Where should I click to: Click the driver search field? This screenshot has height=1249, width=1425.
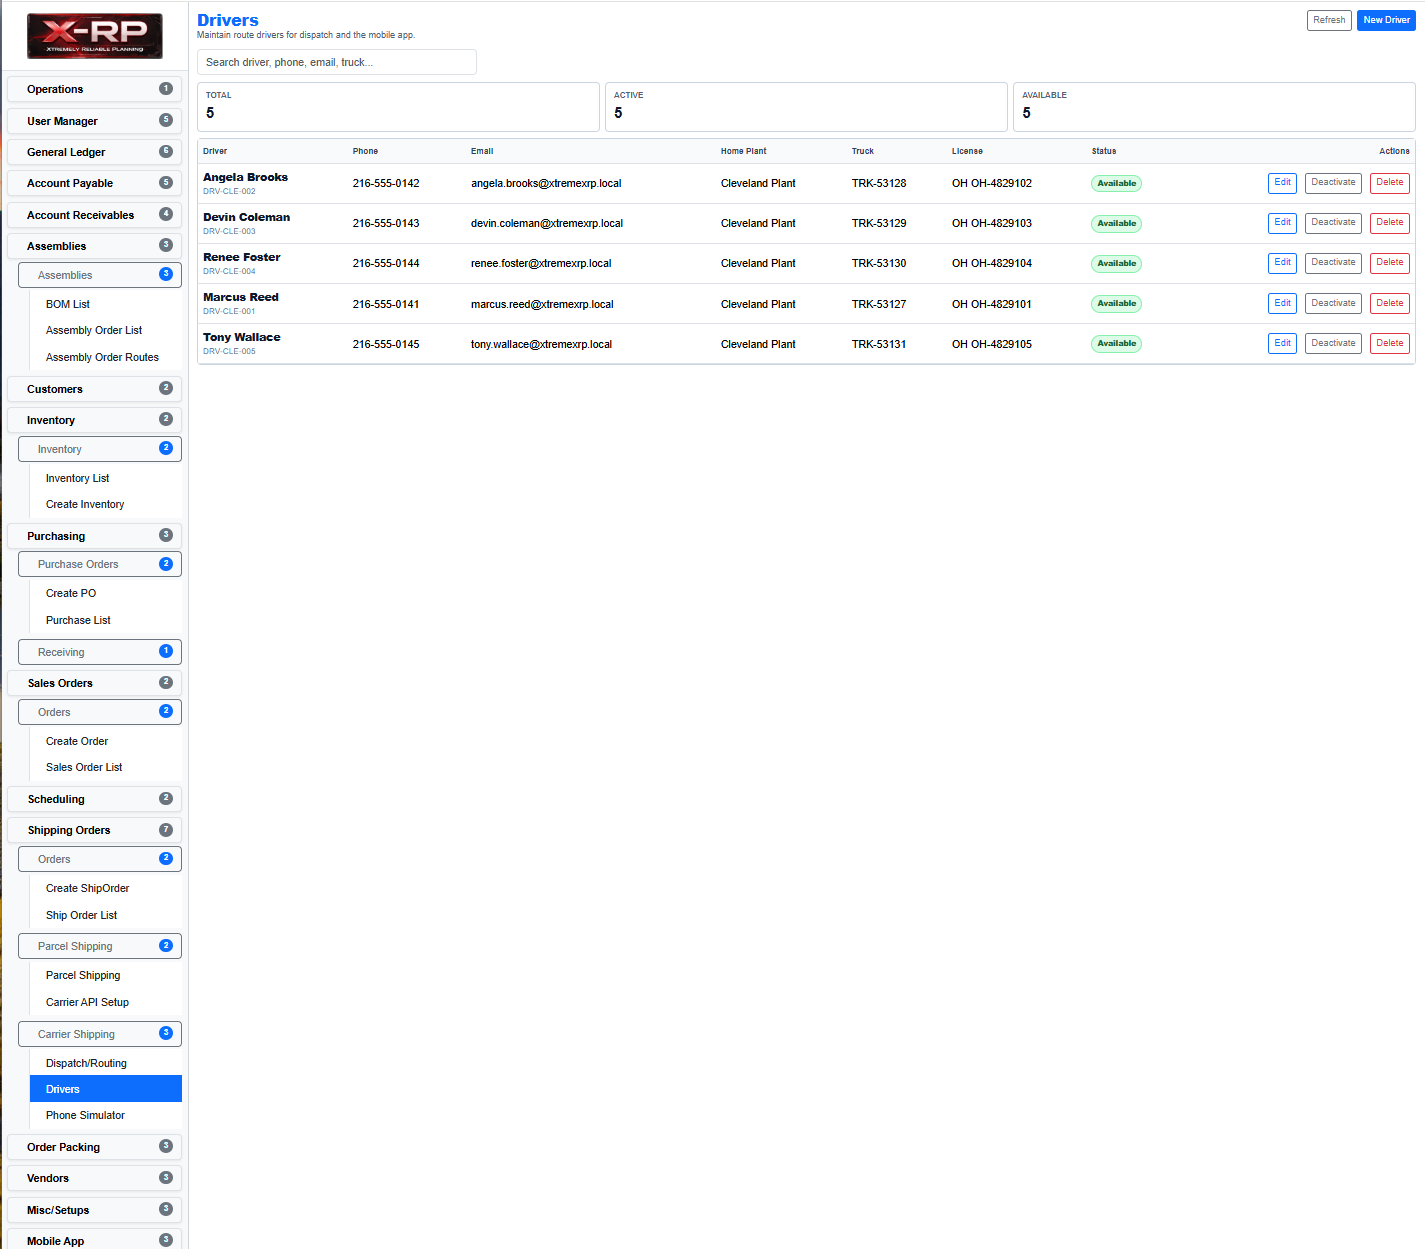(337, 62)
